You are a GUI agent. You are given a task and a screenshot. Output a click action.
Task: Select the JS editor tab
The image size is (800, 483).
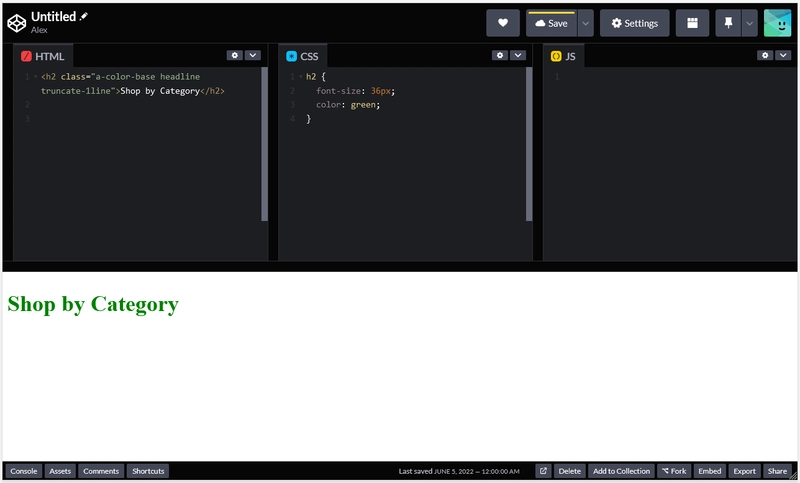563,56
